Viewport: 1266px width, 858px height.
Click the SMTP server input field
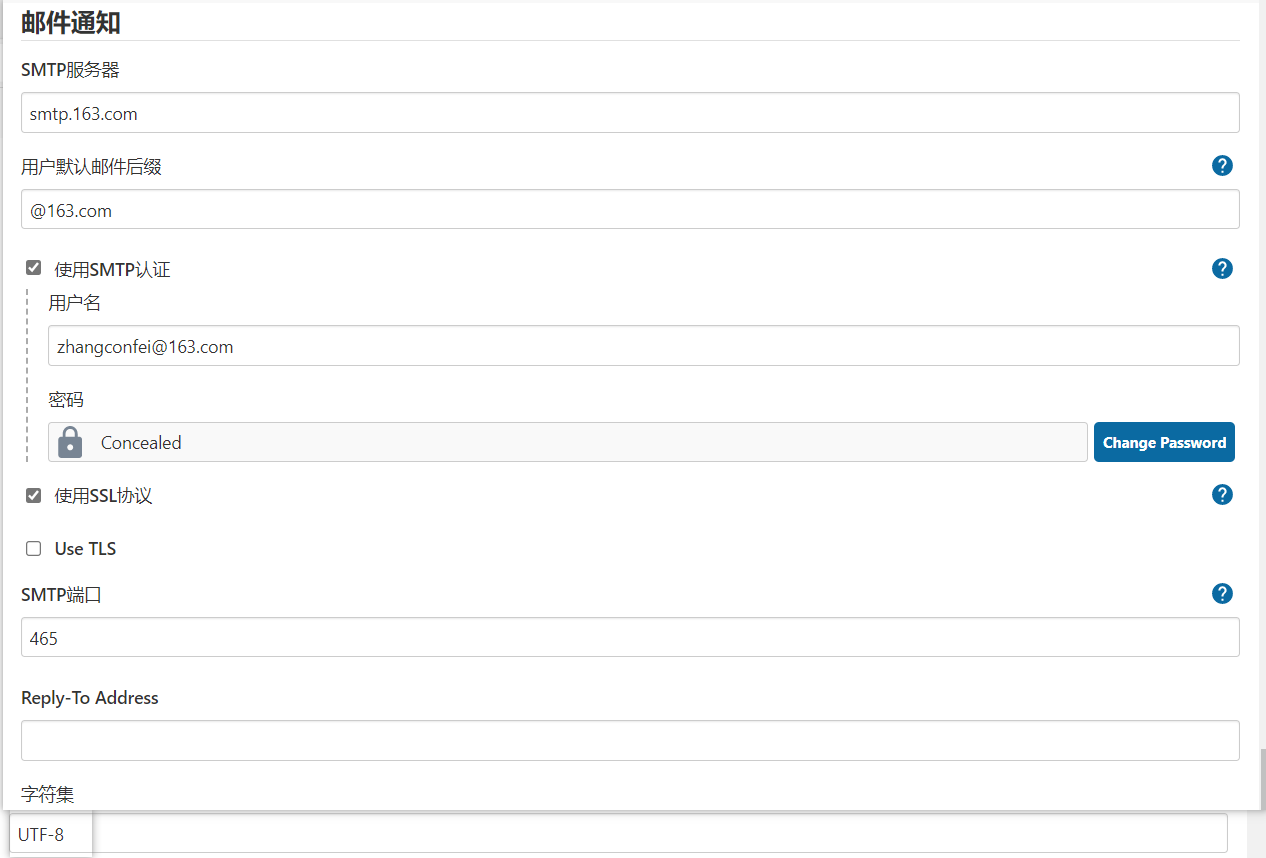(x=630, y=113)
